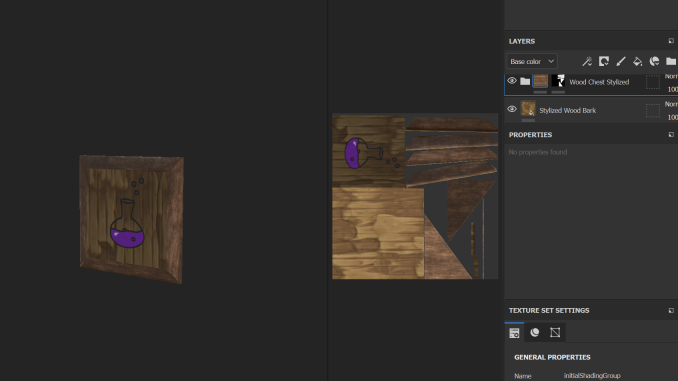Open the channels tab with sphere icon
The width and height of the screenshot is (678, 381).
click(535, 332)
